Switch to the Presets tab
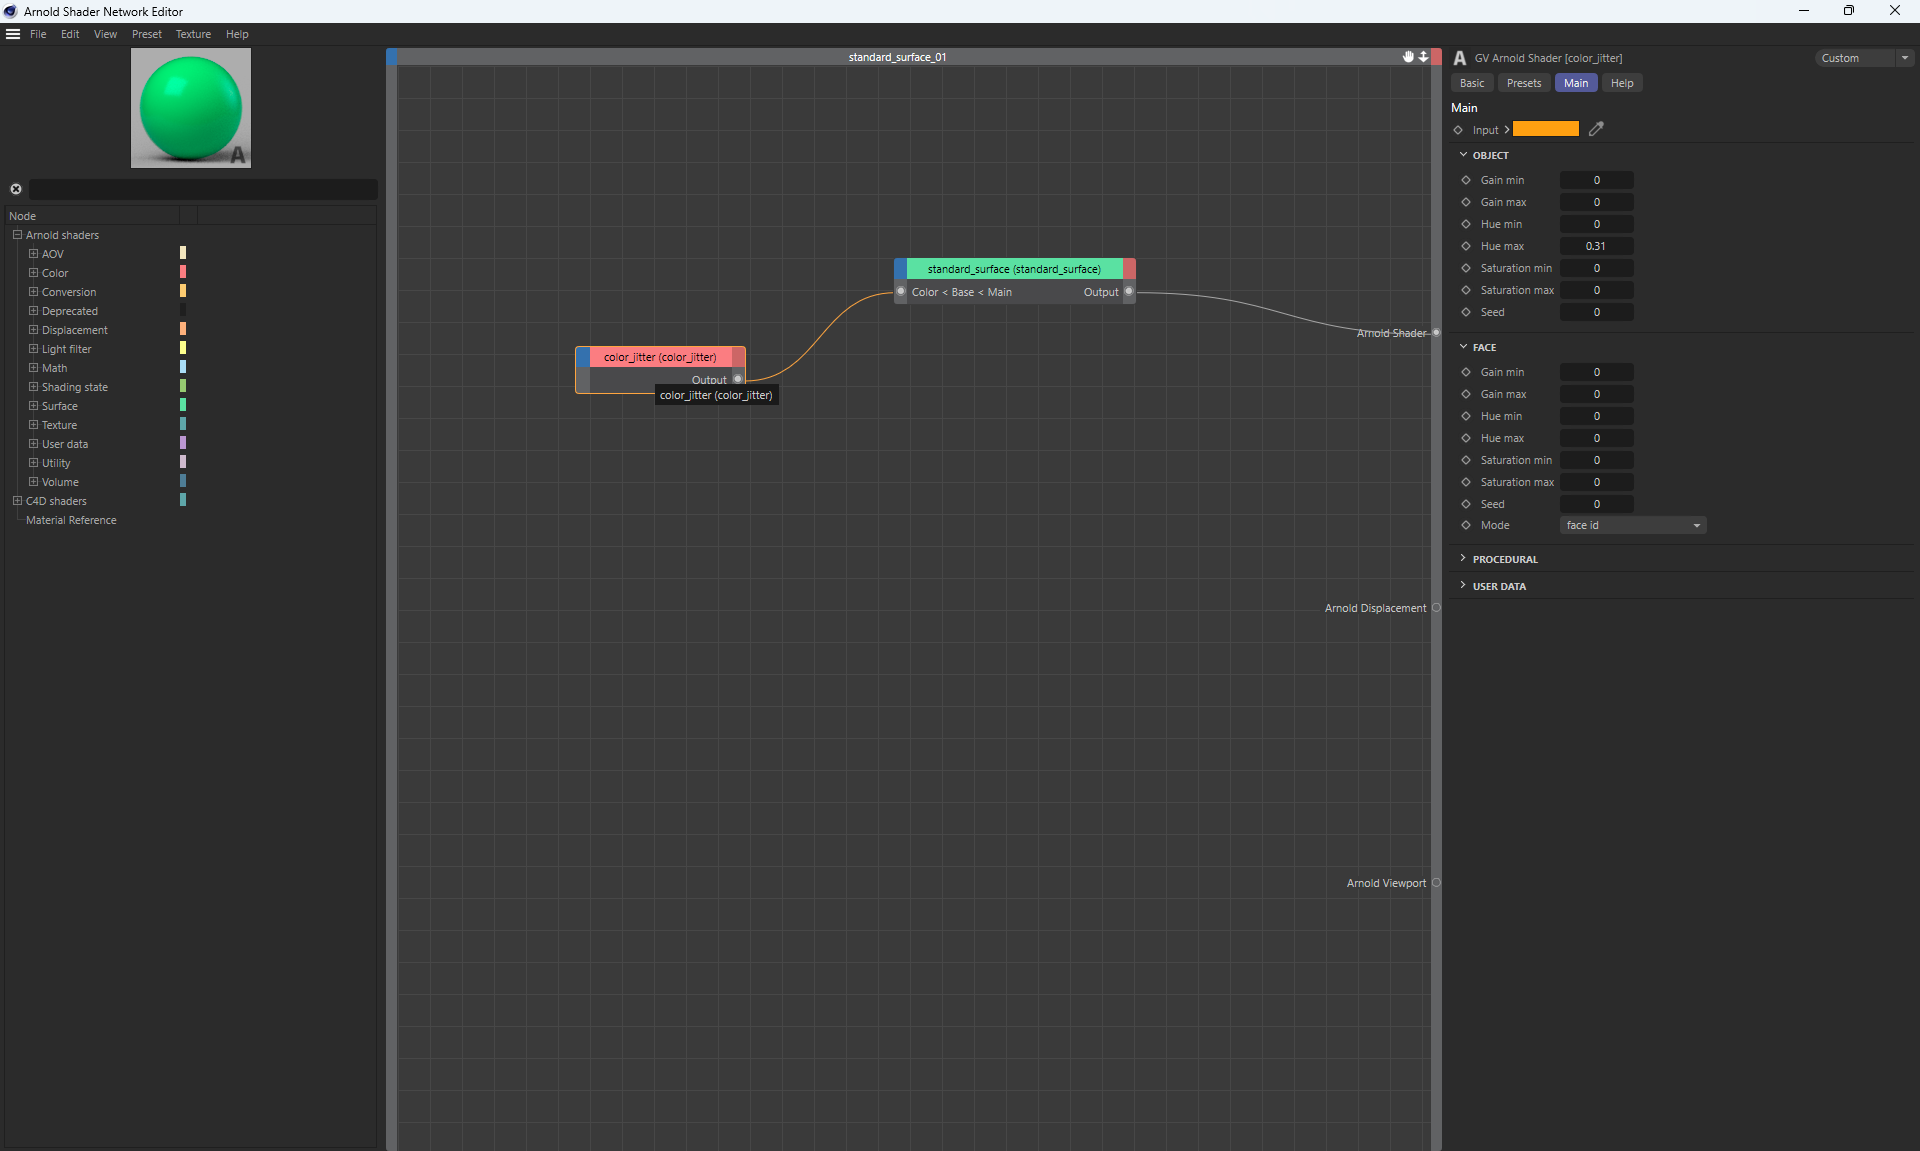 (1523, 83)
